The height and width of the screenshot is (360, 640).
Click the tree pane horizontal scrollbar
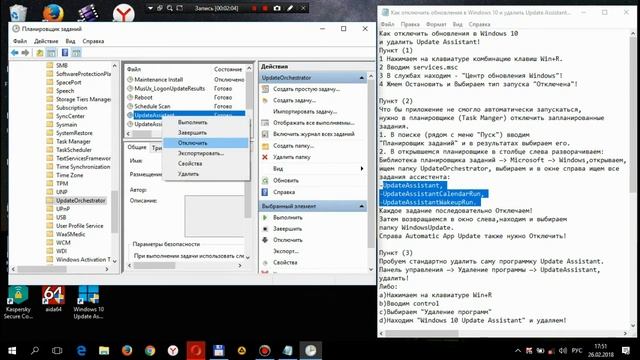click(60, 269)
